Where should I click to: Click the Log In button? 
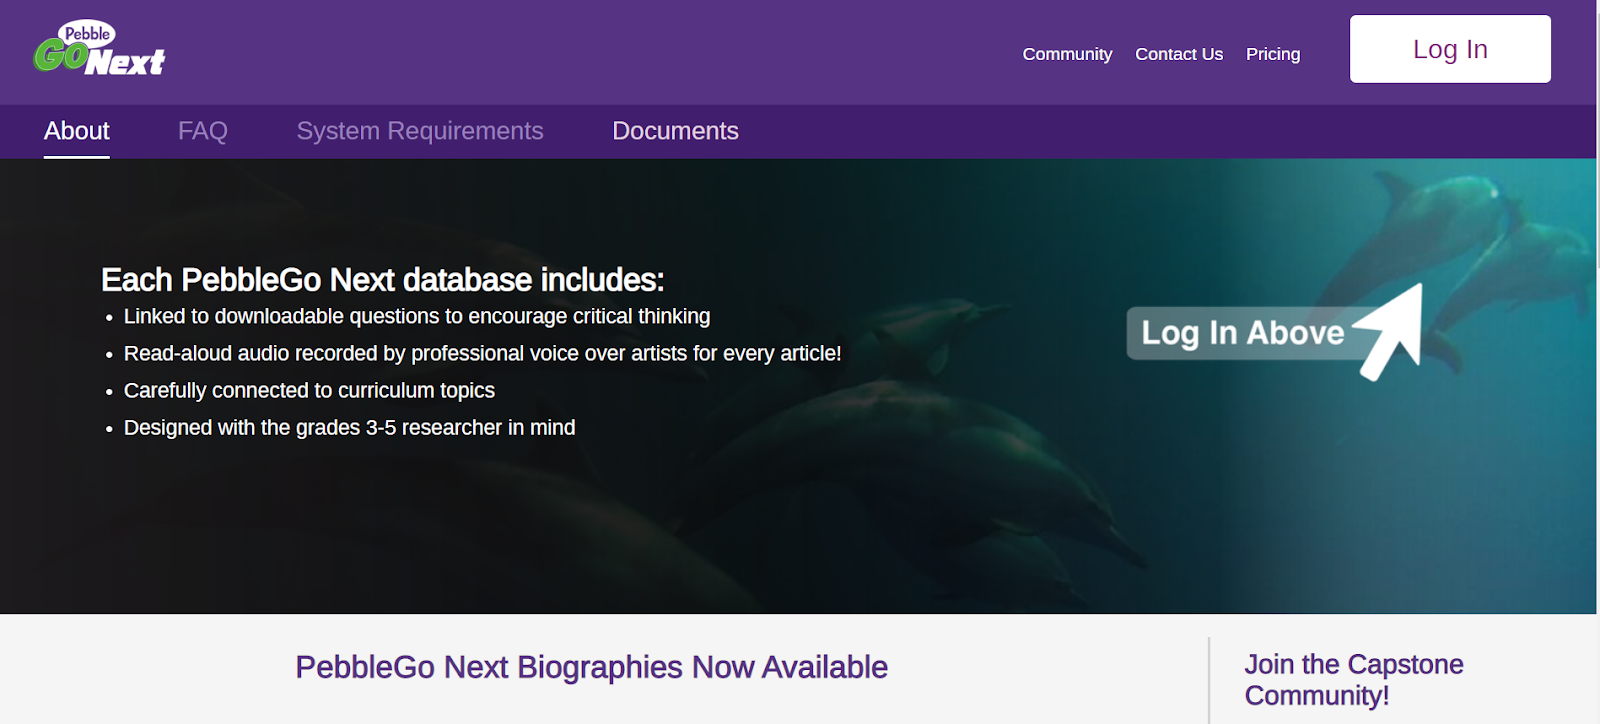pos(1450,49)
